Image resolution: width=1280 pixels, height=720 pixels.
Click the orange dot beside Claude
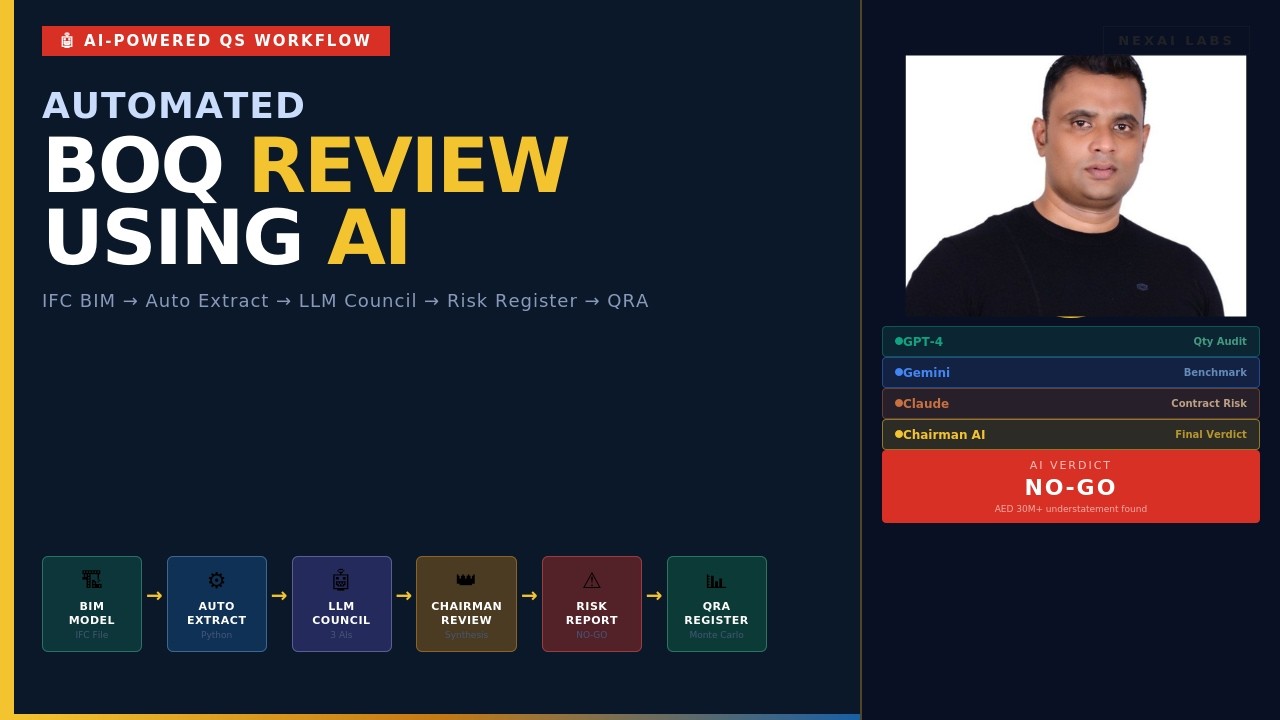click(x=899, y=403)
